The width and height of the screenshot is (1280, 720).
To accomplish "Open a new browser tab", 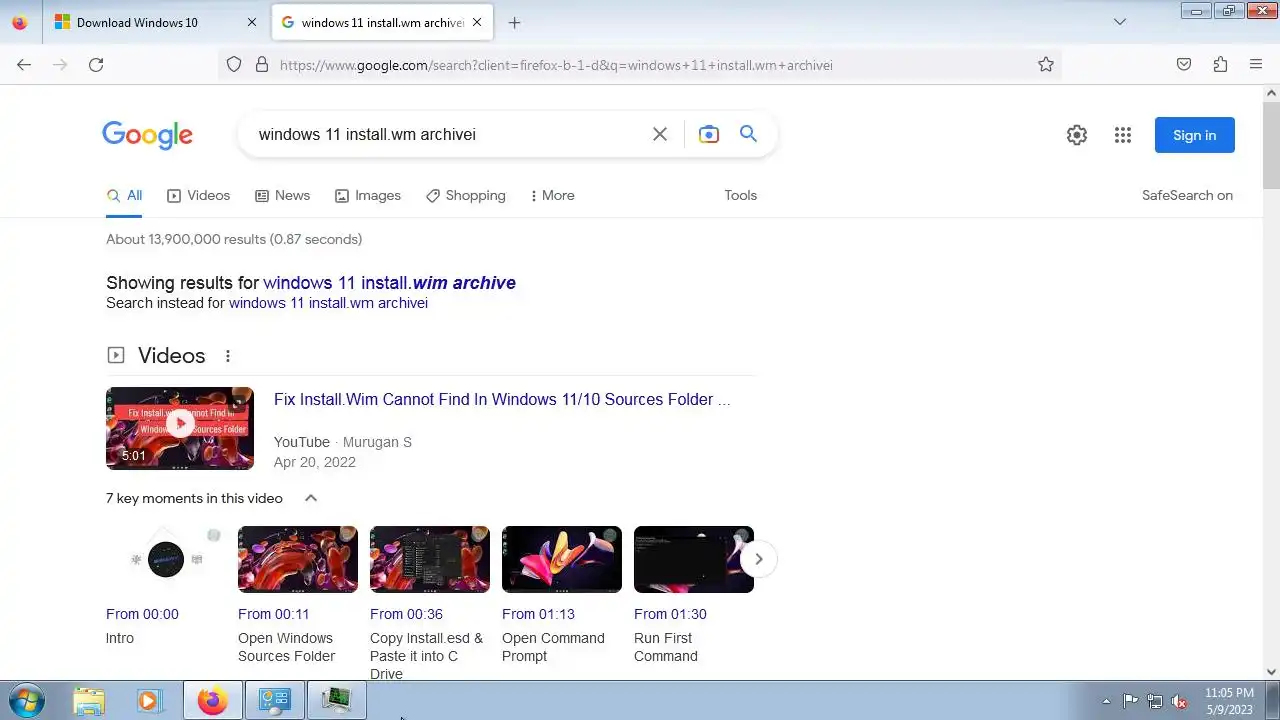I will click(x=514, y=22).
